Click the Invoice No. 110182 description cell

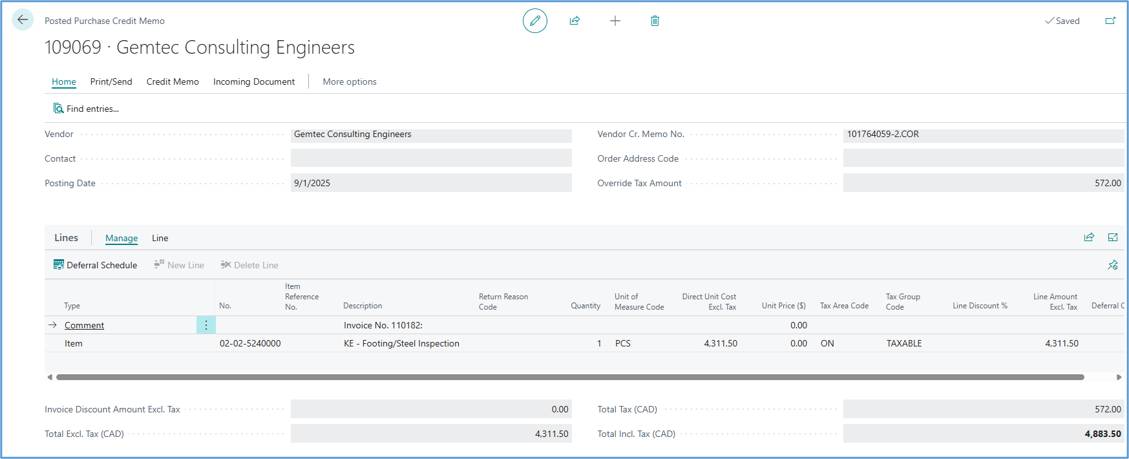pyautogui.click(x=382, y=325)
